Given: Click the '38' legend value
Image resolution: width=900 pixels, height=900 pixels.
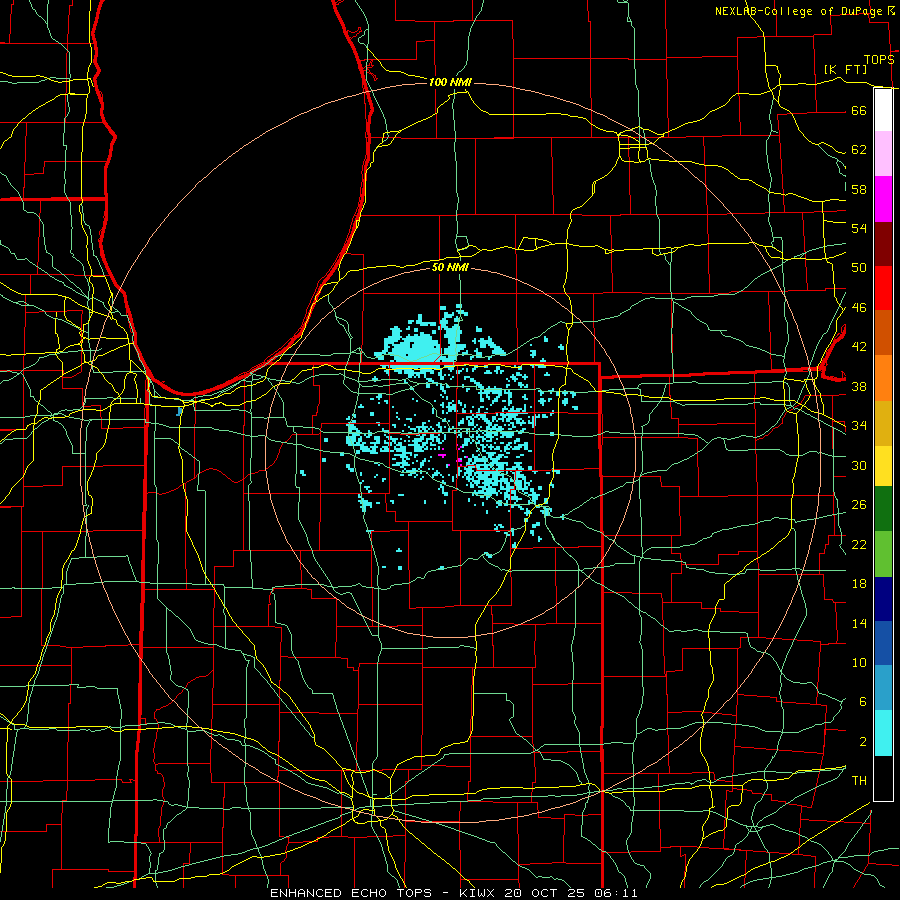Looking at the screenshot, I should pyautogui.click(x=859, y=386).
